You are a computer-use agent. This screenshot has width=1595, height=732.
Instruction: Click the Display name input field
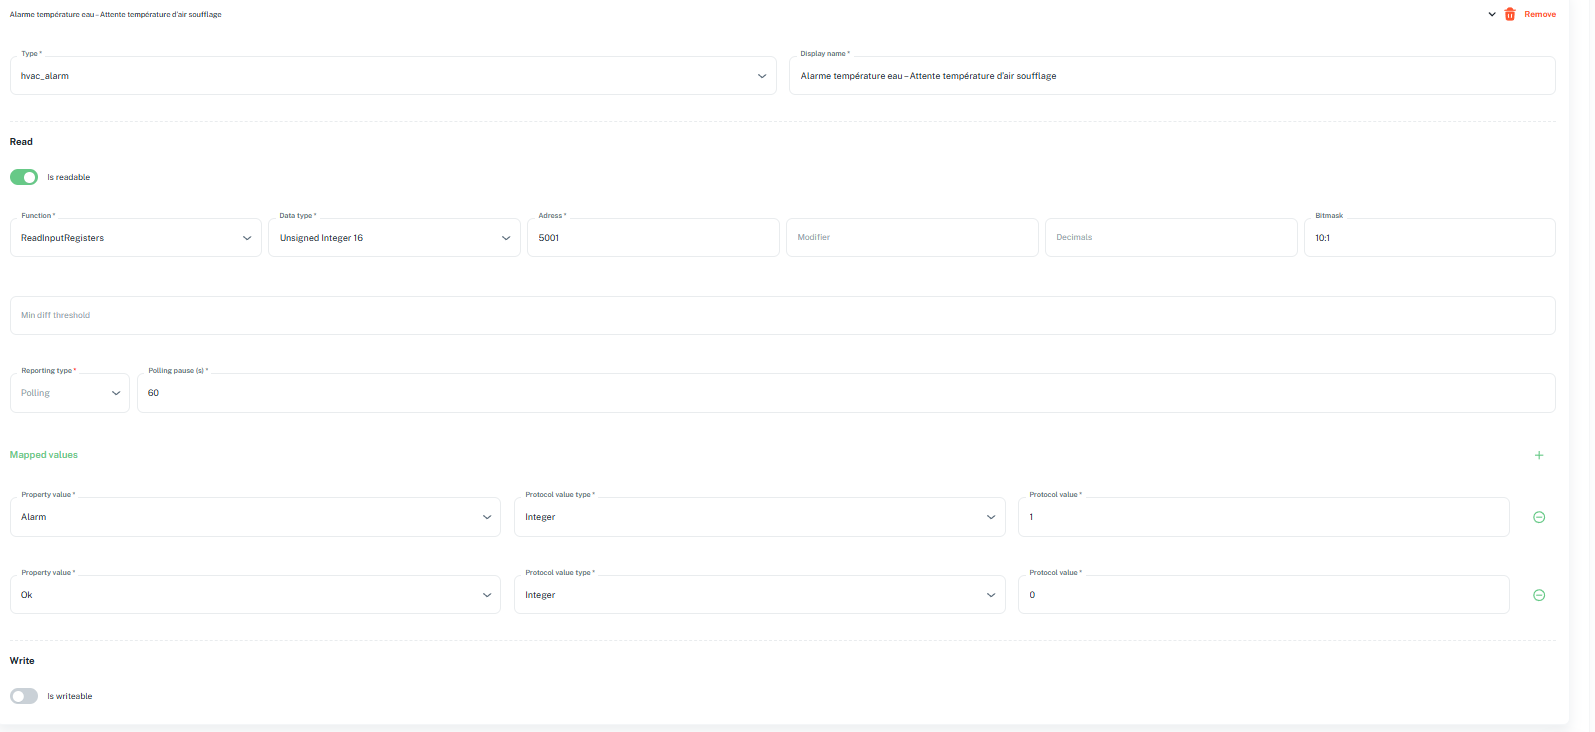[1171, 76]
